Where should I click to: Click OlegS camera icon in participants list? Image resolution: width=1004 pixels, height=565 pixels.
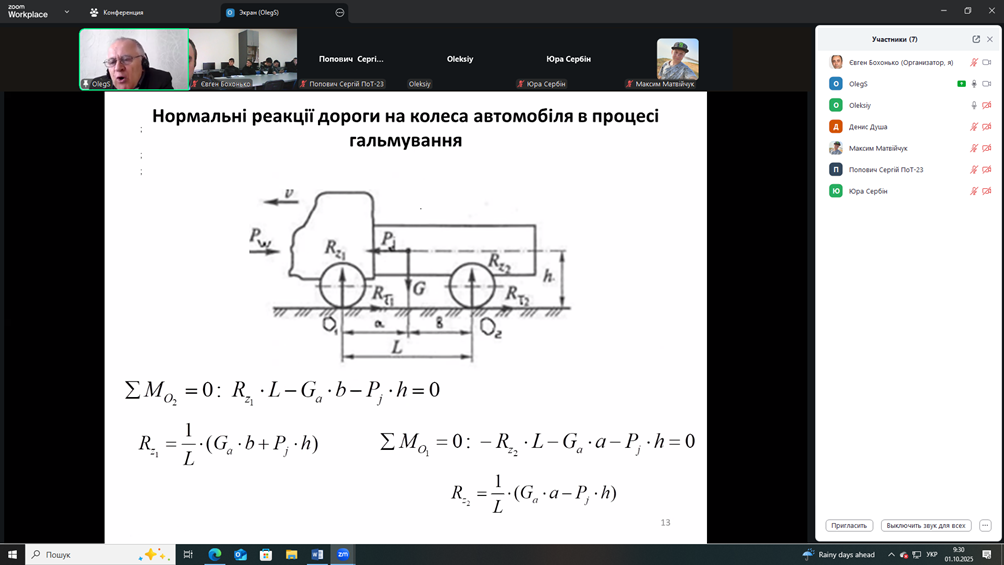(987, 84)
